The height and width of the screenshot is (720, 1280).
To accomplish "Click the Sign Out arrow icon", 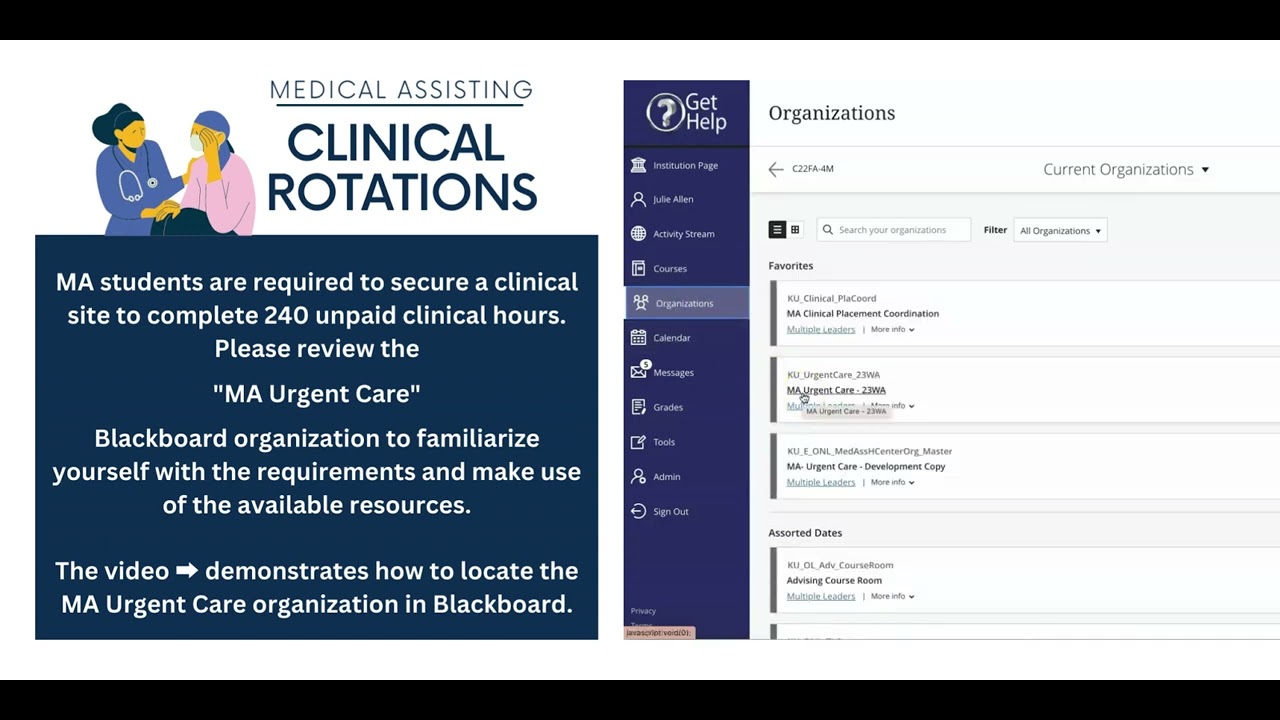I will coord(638,511).
